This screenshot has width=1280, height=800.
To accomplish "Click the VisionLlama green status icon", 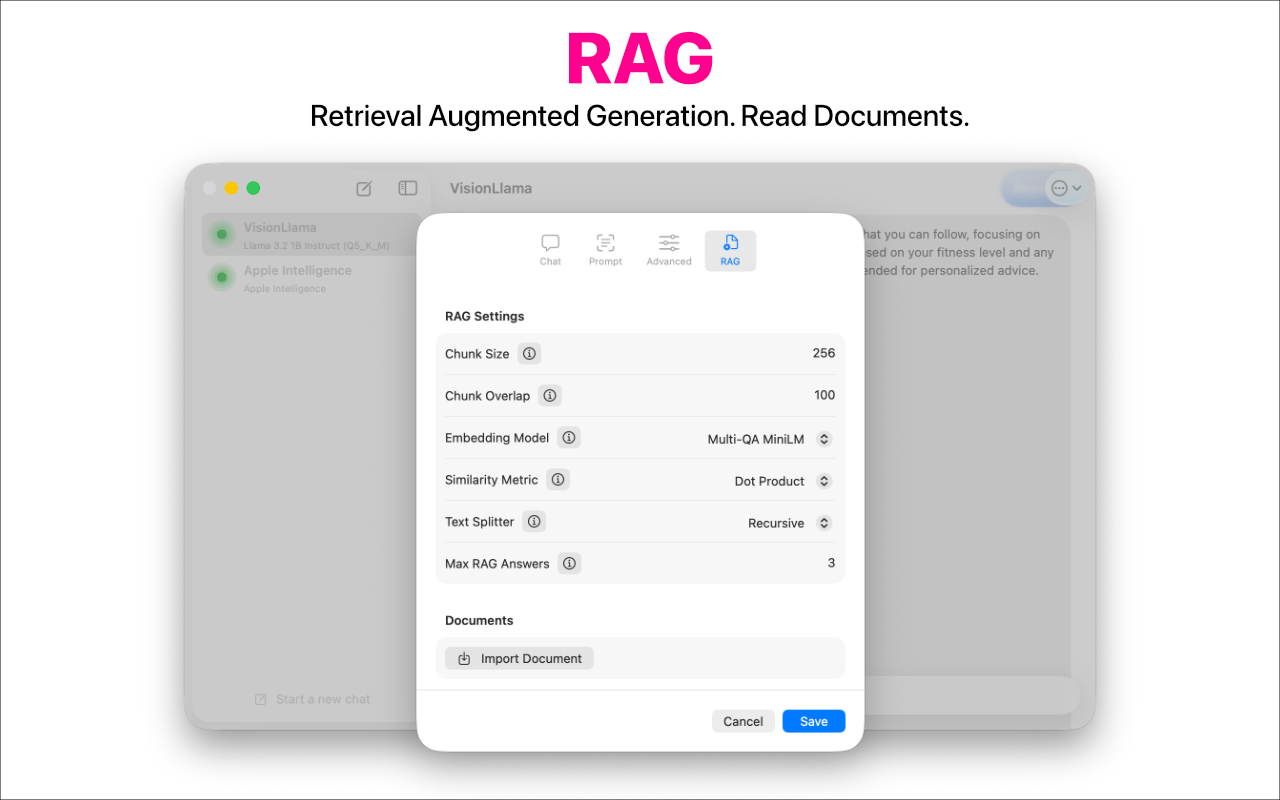I will (221, 235).
